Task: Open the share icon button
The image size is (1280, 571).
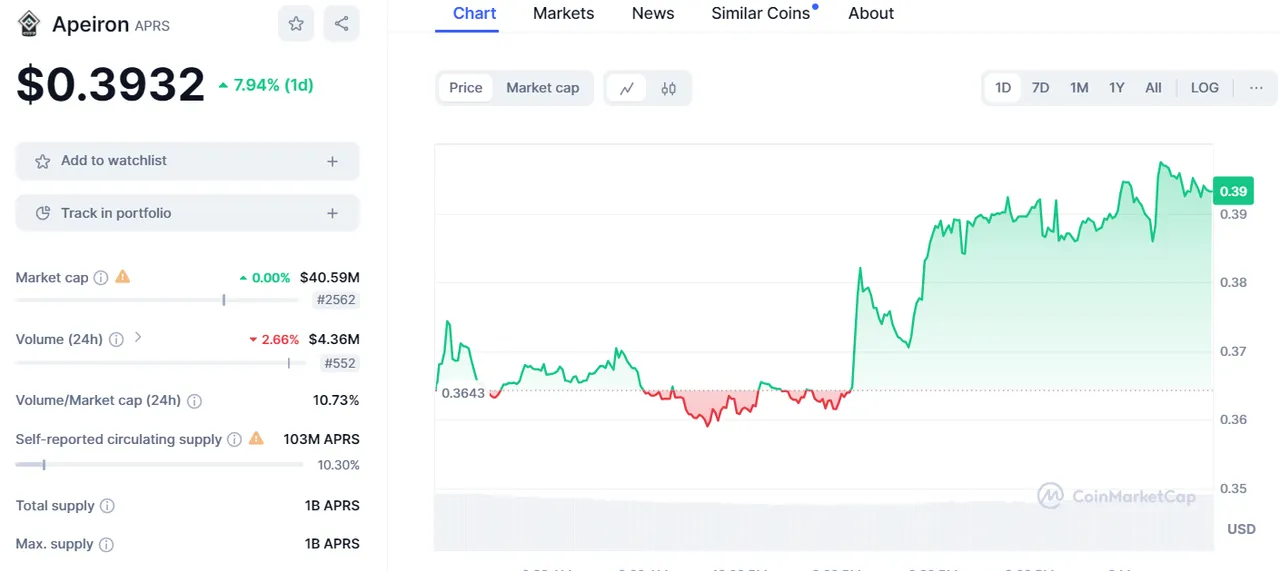Action: coord(342,24)
